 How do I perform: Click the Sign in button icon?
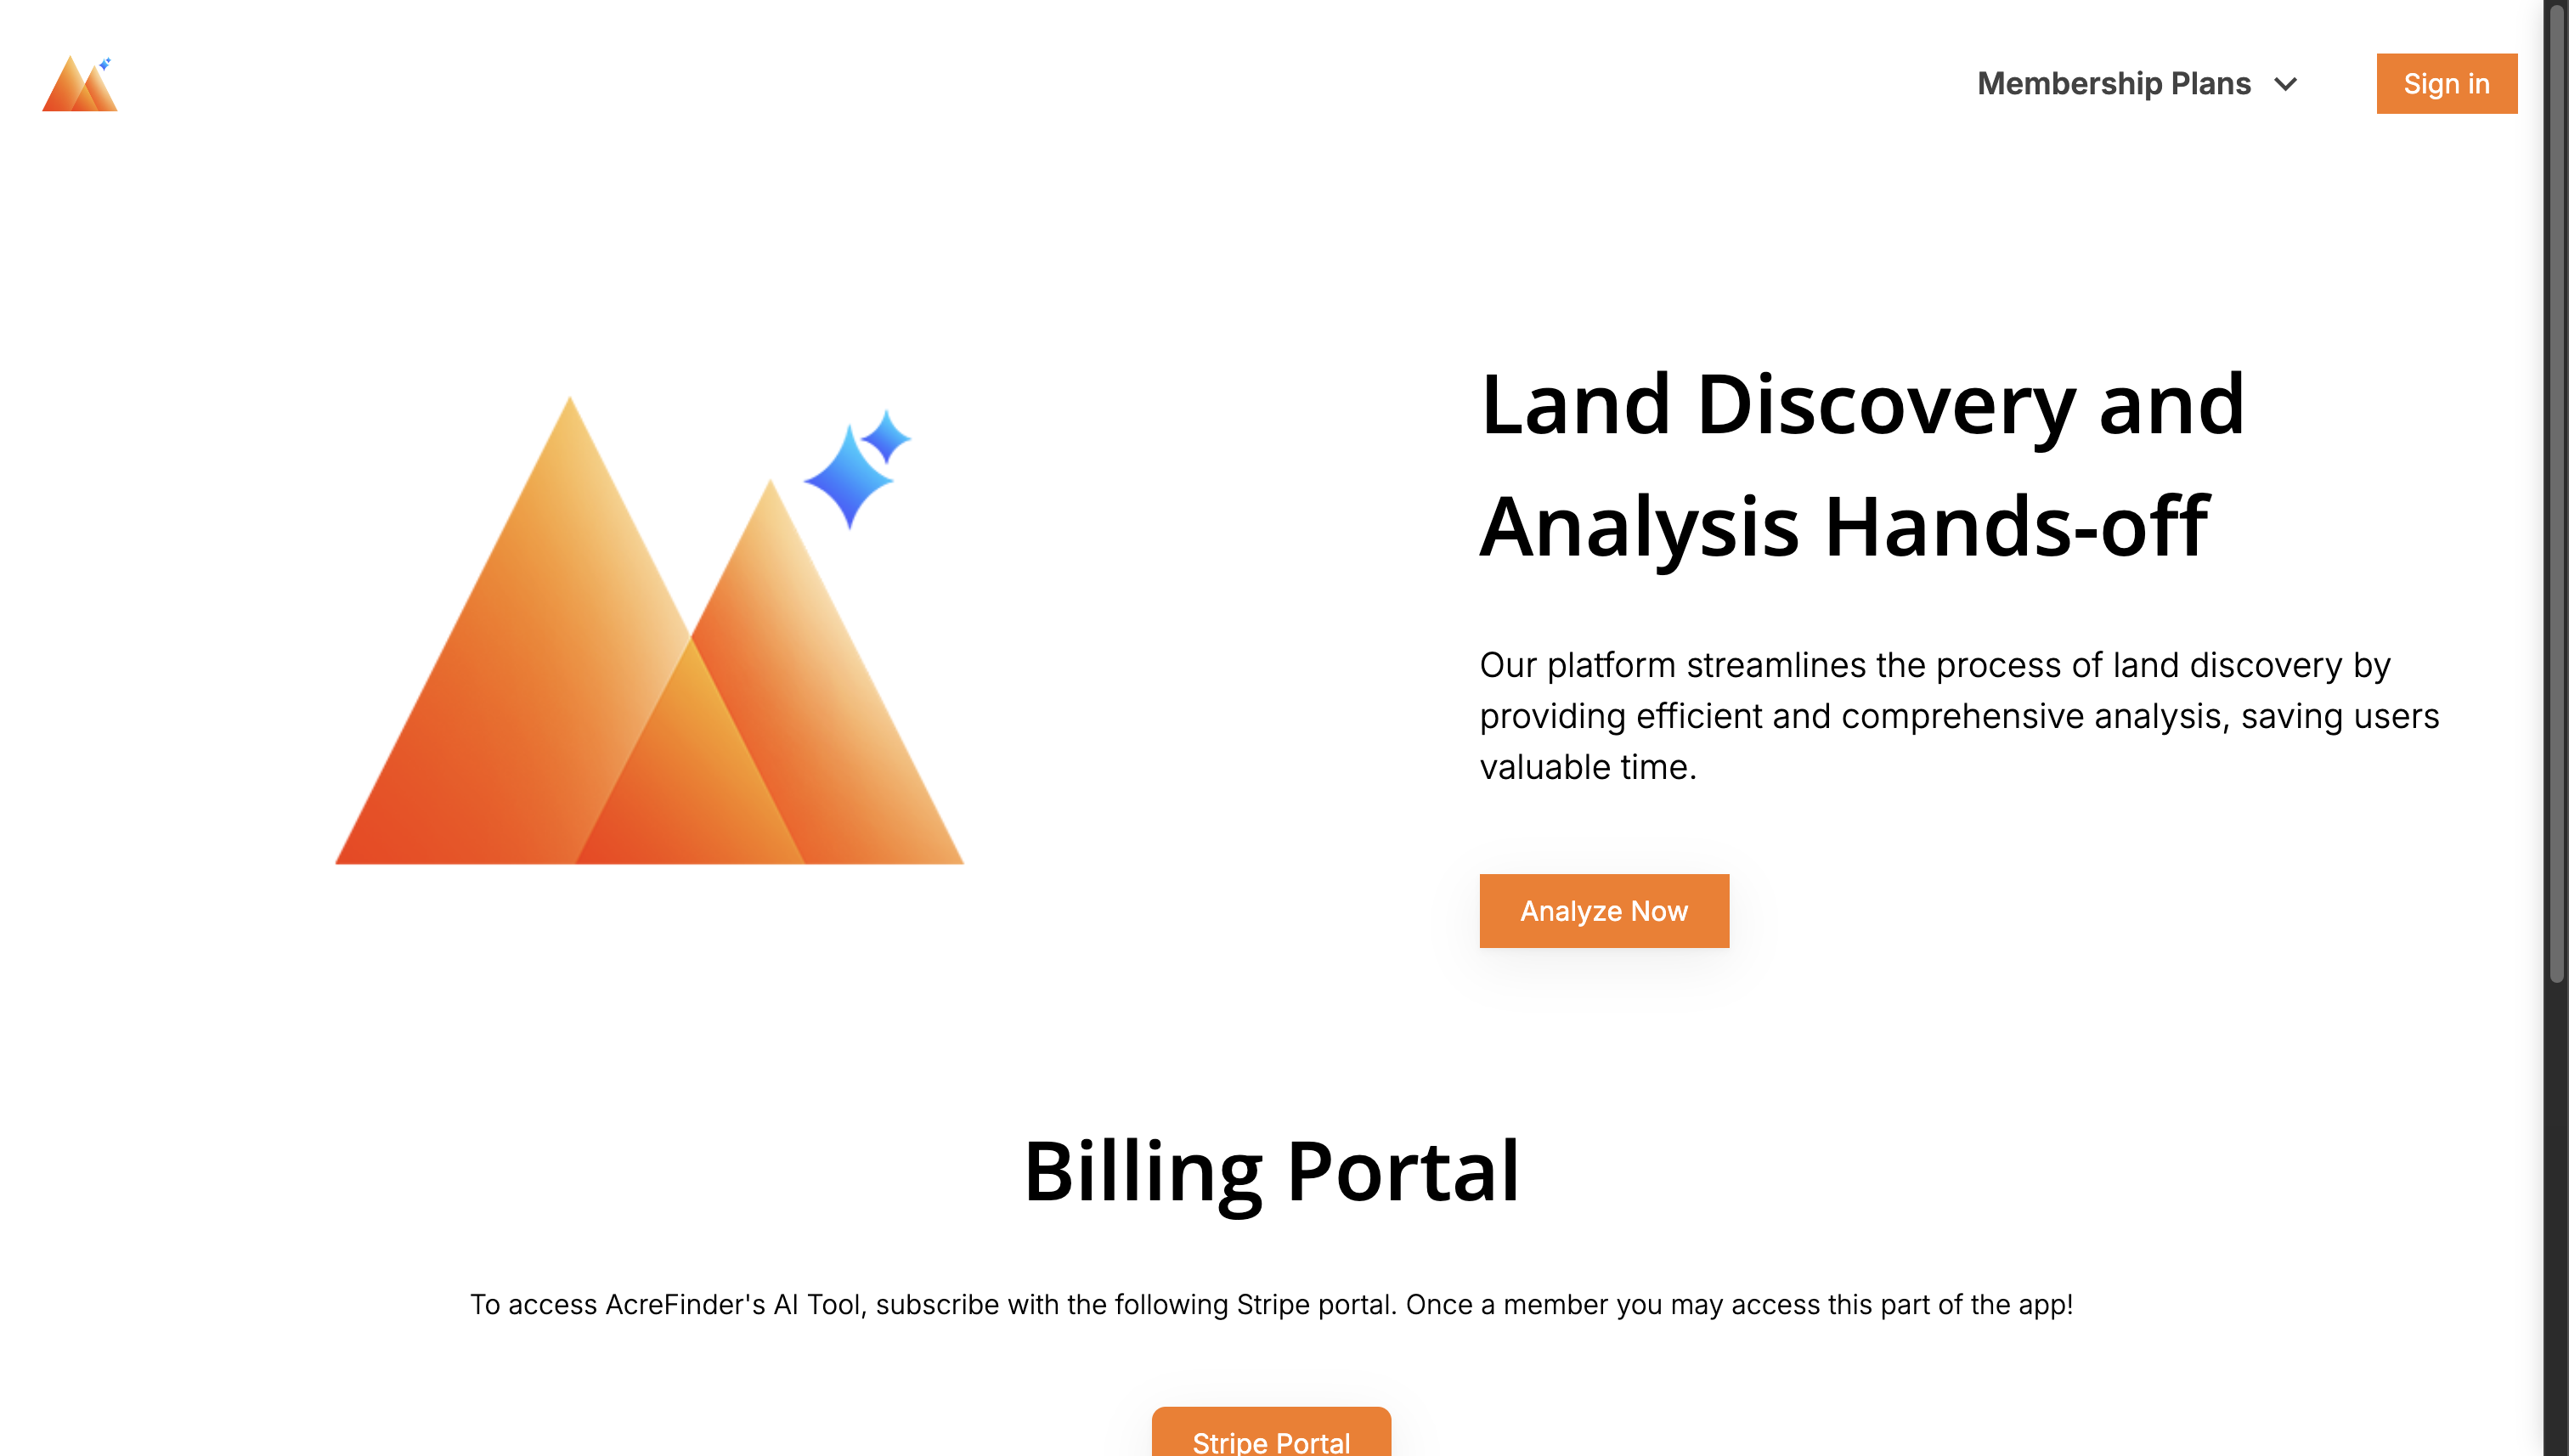point(2448,83)
